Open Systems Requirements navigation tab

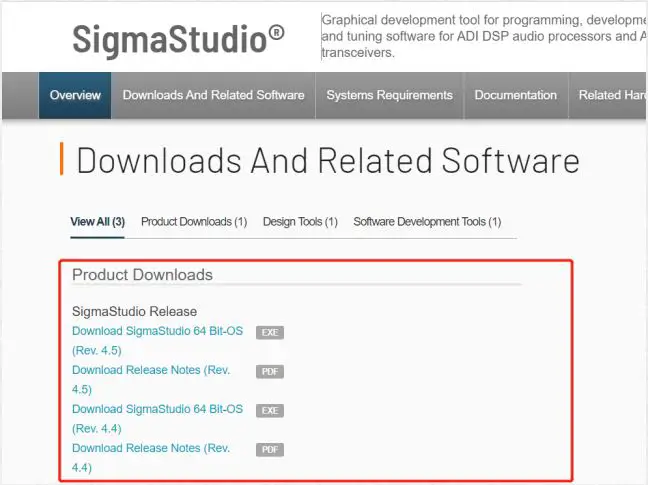coord(389,95)
